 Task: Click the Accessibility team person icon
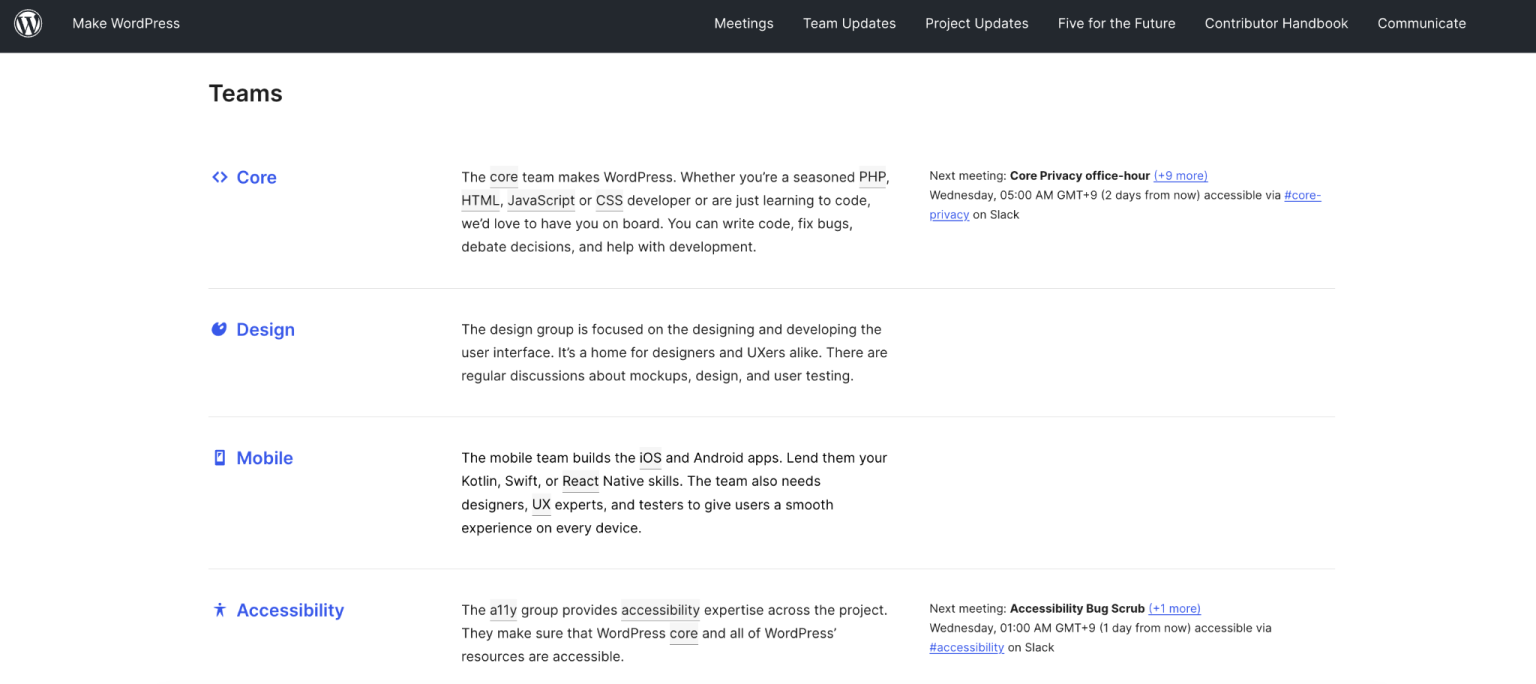(220, 610)
